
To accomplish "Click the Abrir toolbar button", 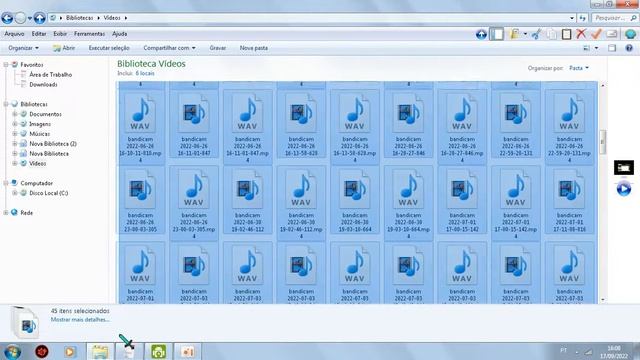I will click(64, 48).
